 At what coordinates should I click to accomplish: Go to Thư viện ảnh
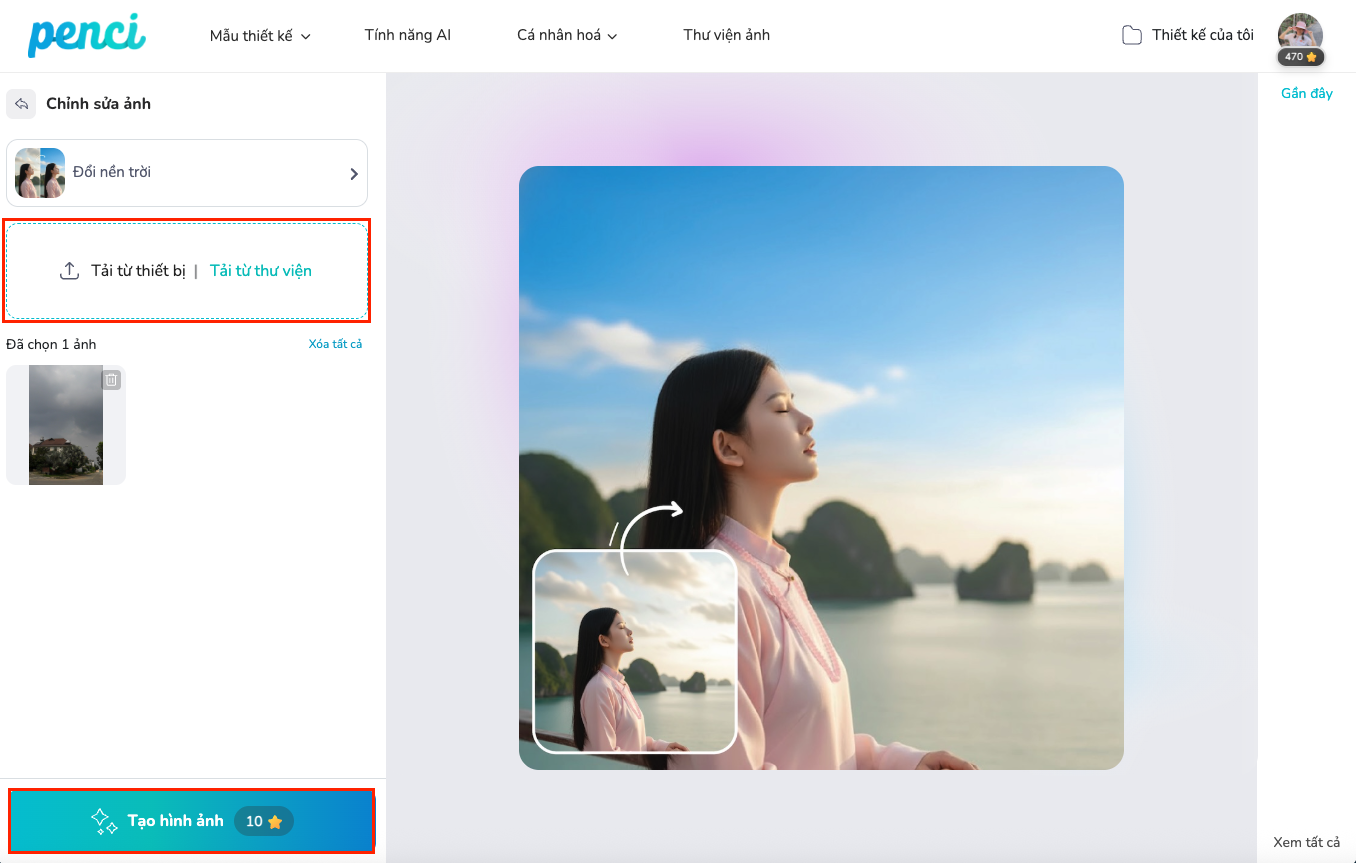(726, 35)
